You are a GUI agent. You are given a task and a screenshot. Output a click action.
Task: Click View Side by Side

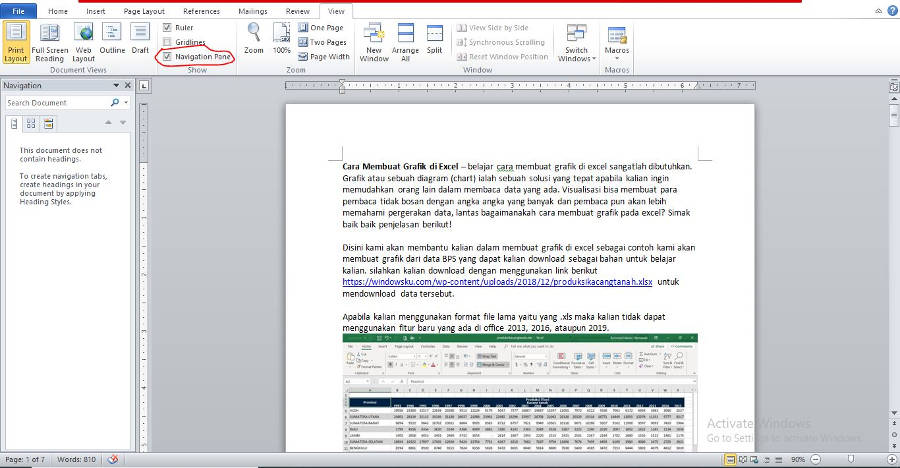pyautogui.click(x=492, y=28)
